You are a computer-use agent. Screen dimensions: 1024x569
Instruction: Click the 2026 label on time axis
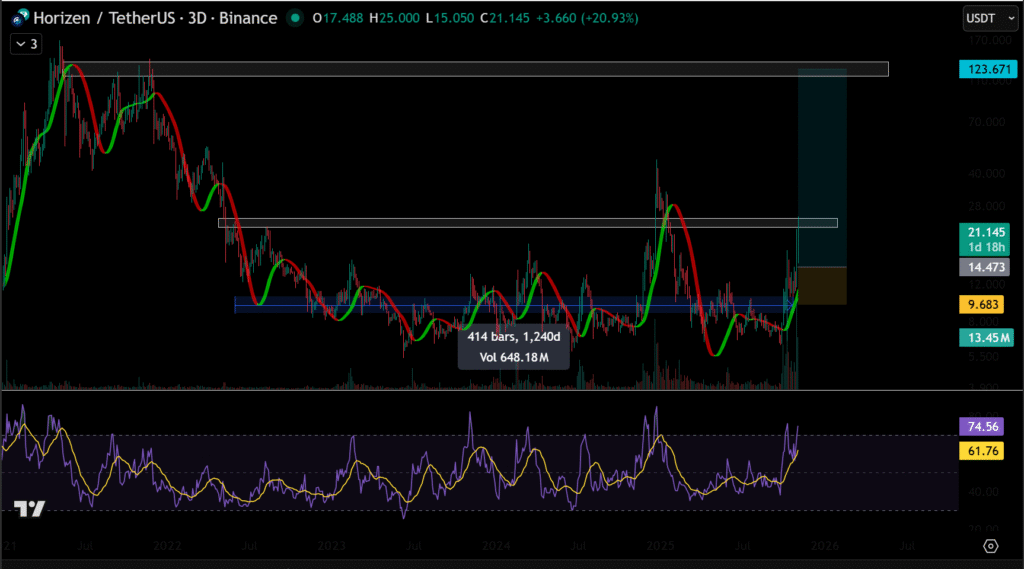[826, 547]
